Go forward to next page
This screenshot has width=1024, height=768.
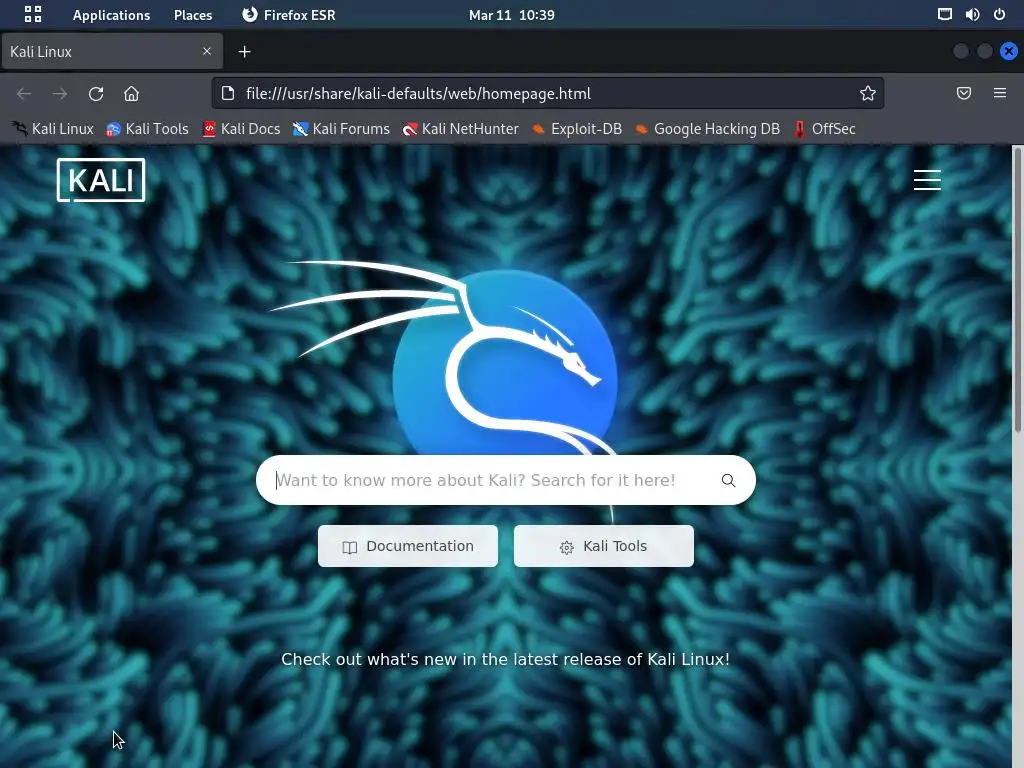pos(60,93)
